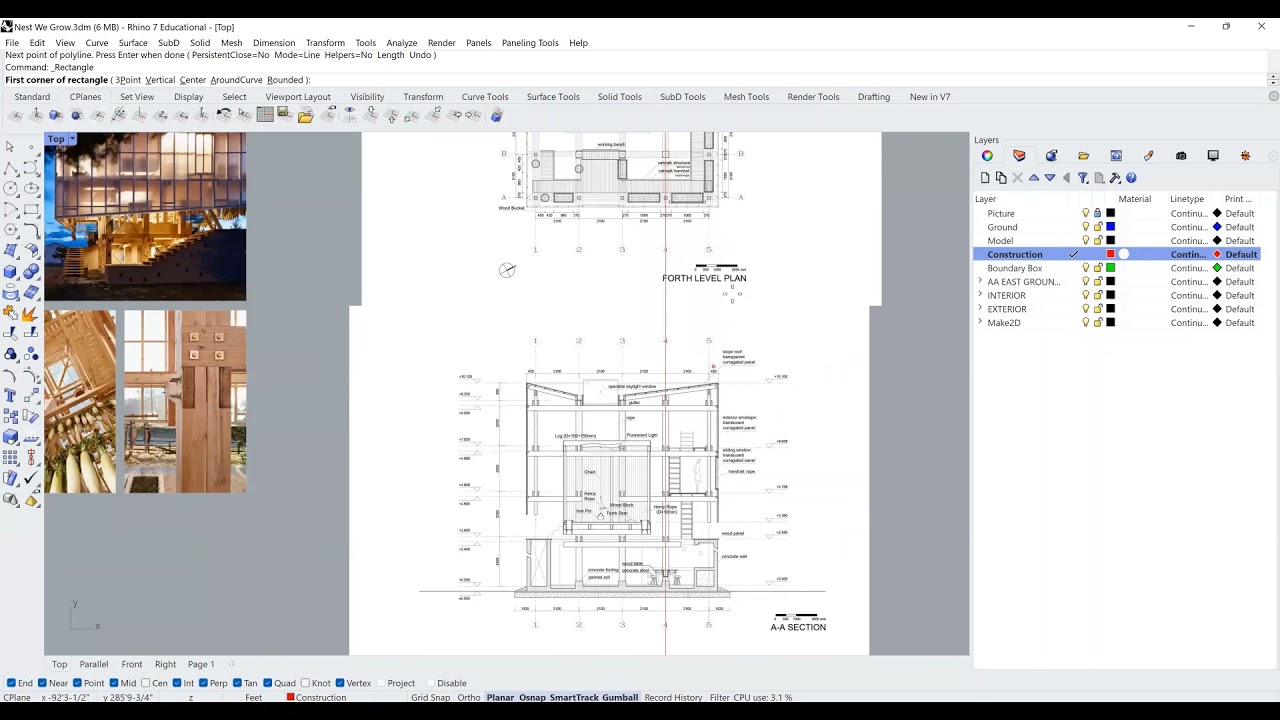Expand the AA EAST GROUN... layer
1280x720 pixels.
click(x=980, y=282)
